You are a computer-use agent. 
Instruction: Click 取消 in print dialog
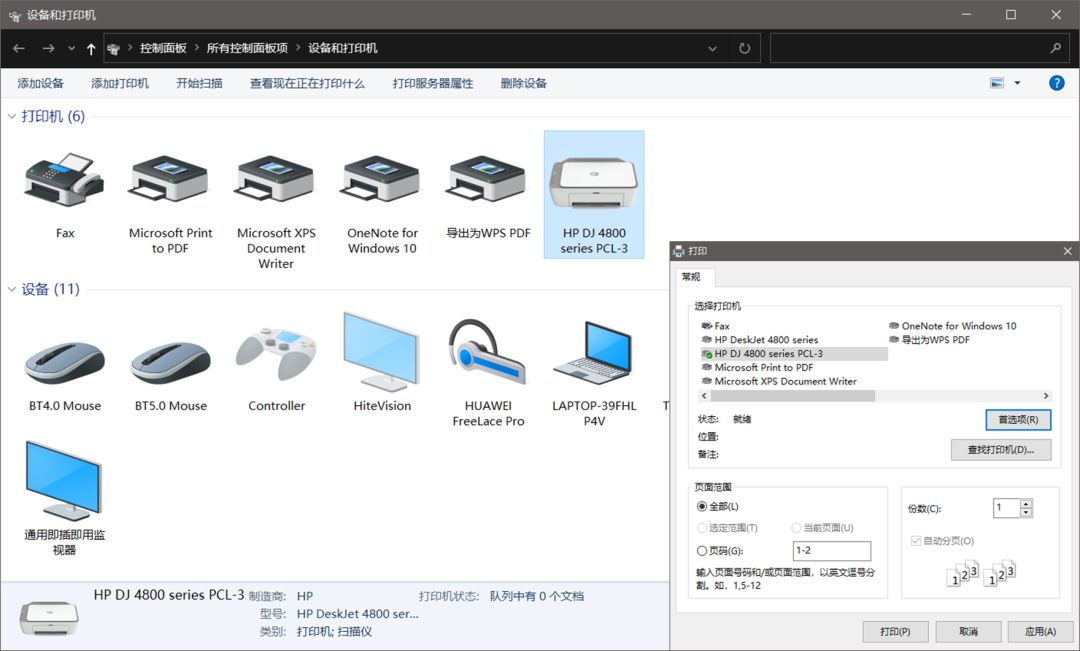click(x=968, y=632)
